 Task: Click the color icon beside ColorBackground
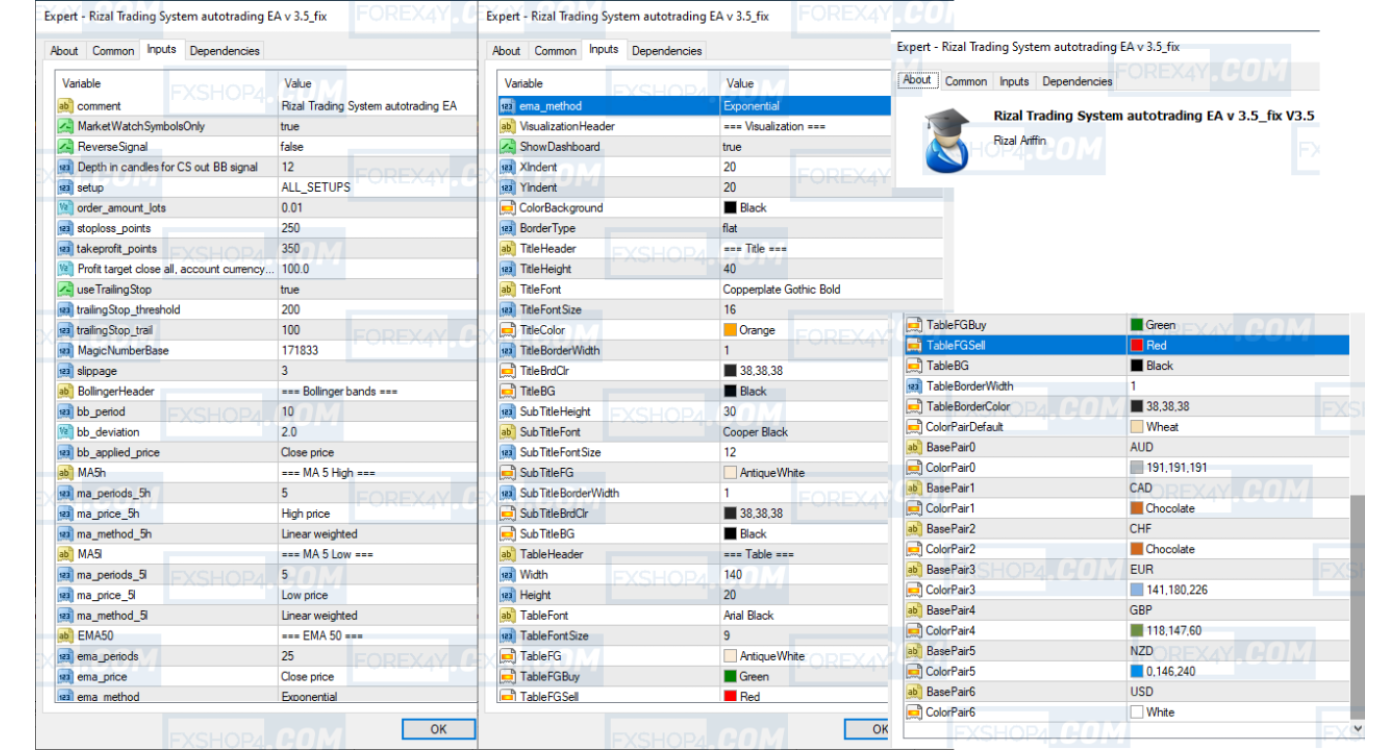(x=507, y=208)
